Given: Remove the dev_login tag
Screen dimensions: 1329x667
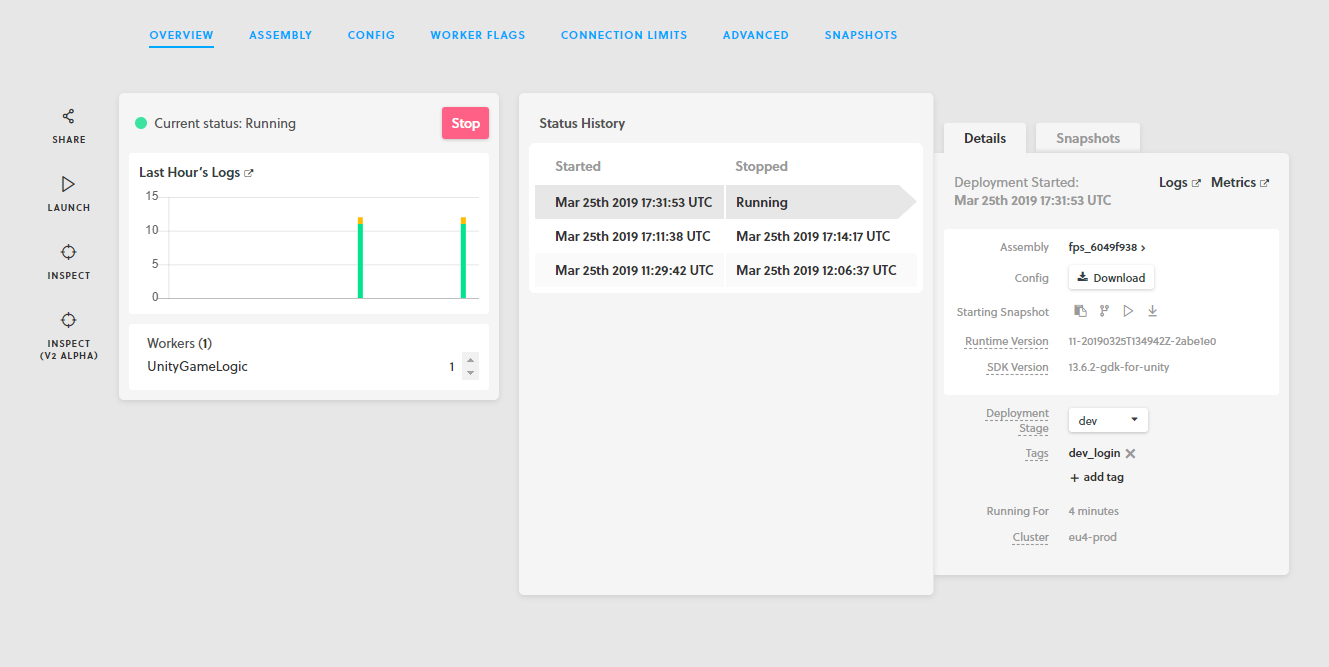Looking at the screenshot, I should [x=1130, y=453].
